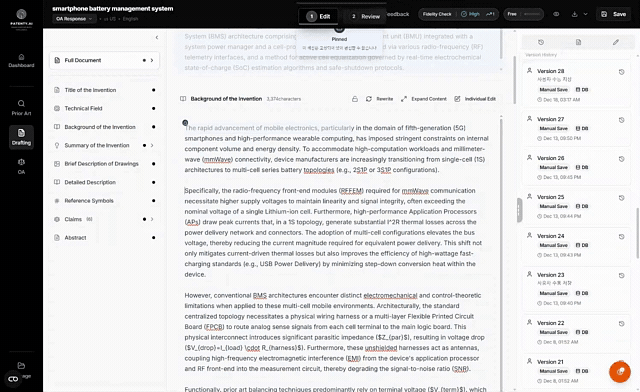Select Abstract section
Screen dimensions: 640x392
tap(104, 238)
